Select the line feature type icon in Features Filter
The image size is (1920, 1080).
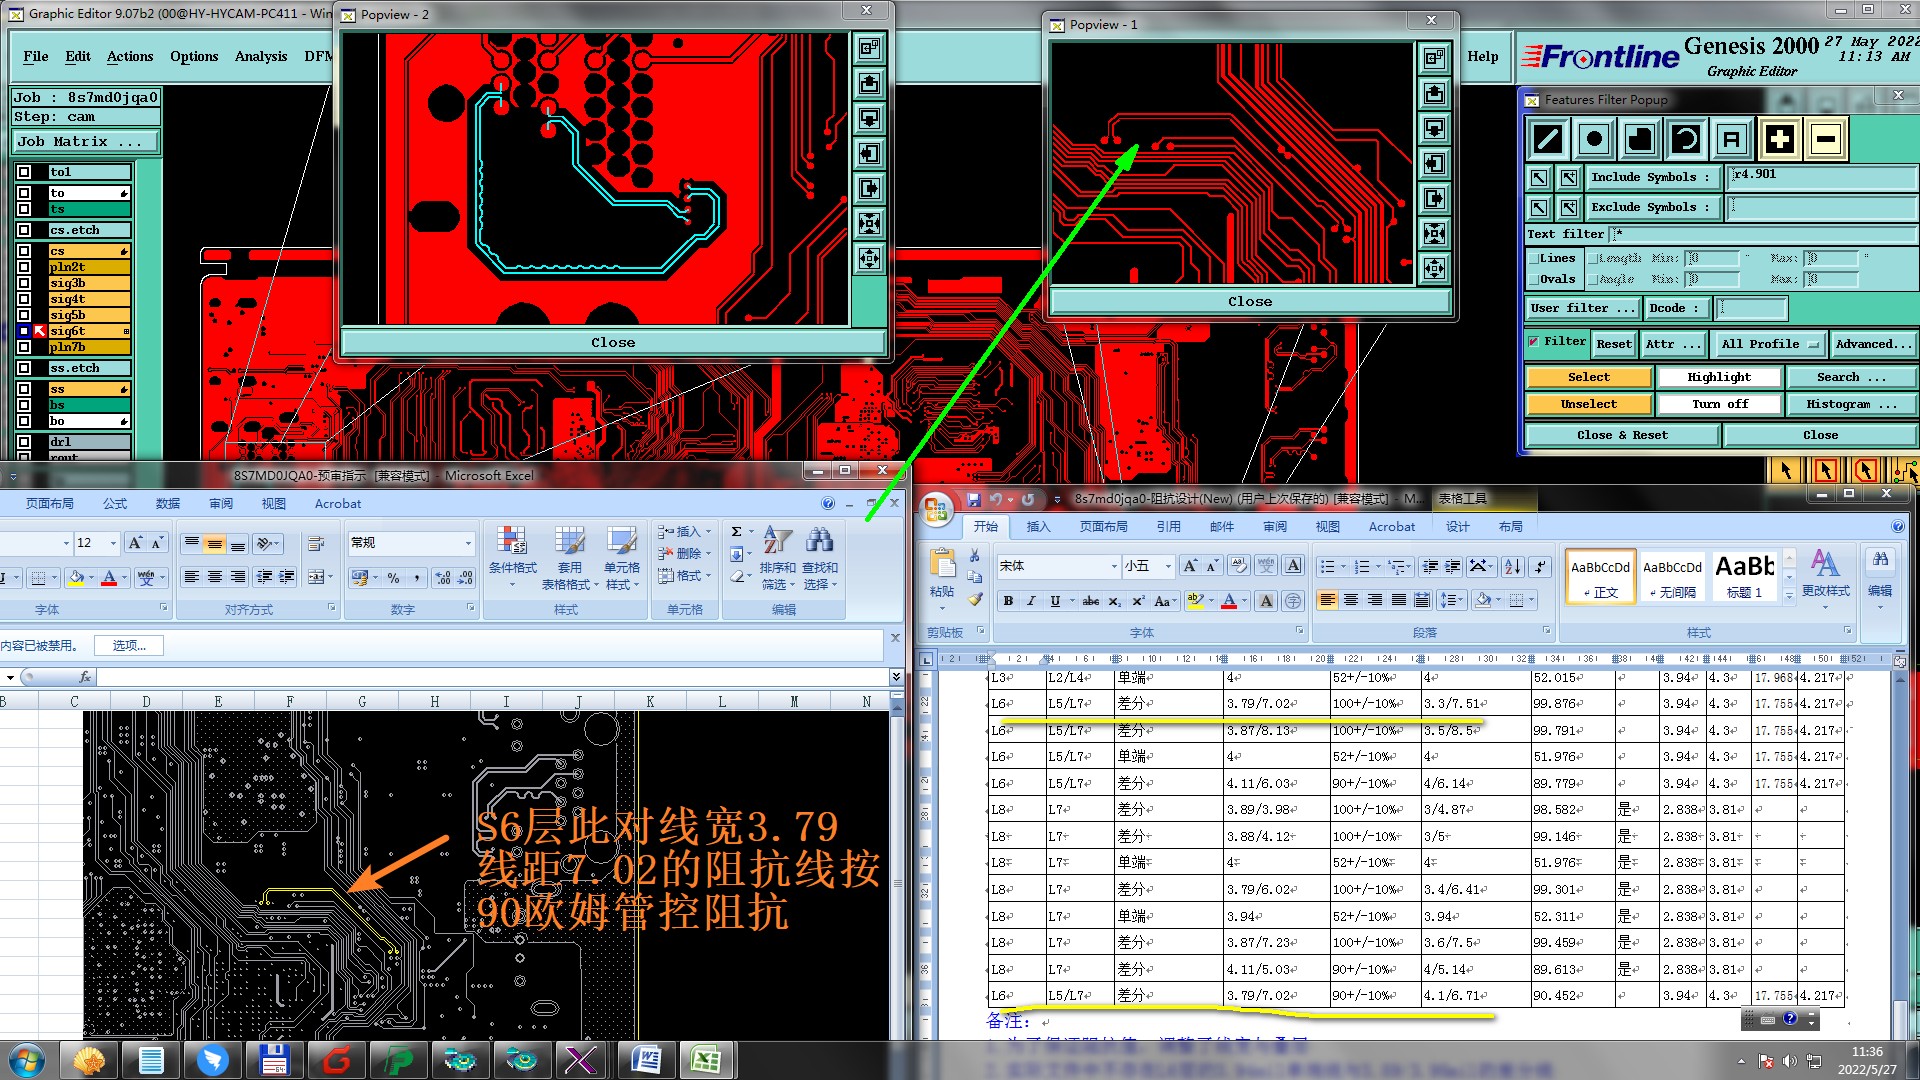(x=1548, y=139)
